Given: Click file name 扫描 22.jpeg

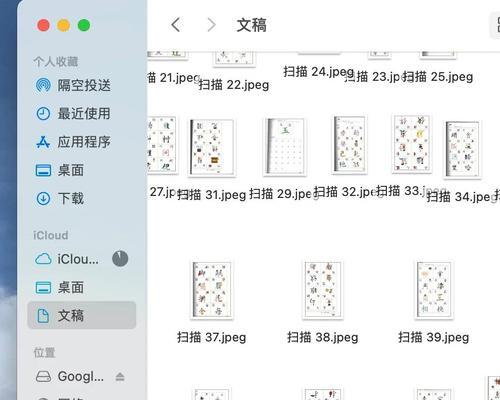Looking at the screenshot, I should 234,85.
